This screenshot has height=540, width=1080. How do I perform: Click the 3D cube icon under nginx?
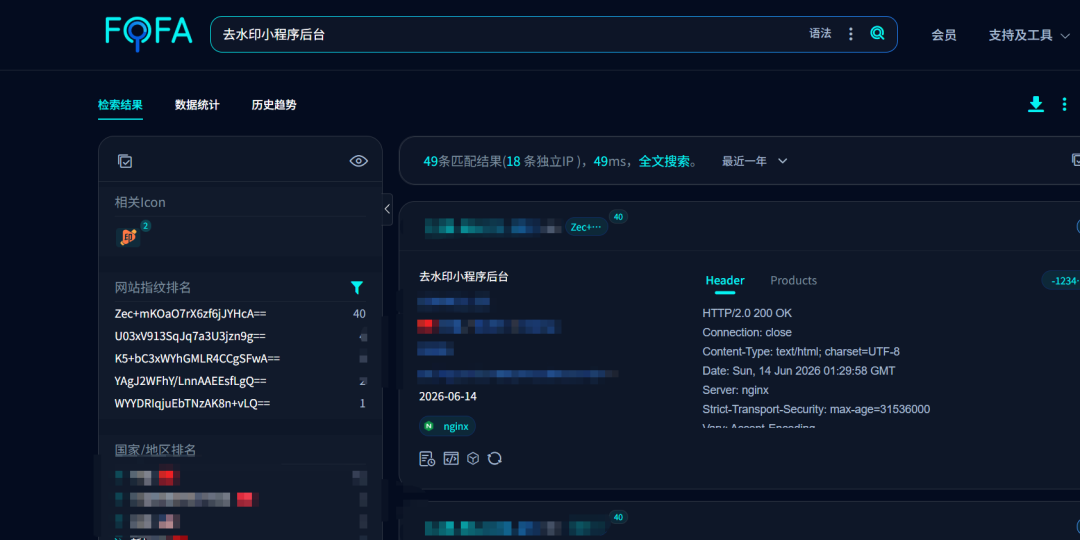[472, 459]
